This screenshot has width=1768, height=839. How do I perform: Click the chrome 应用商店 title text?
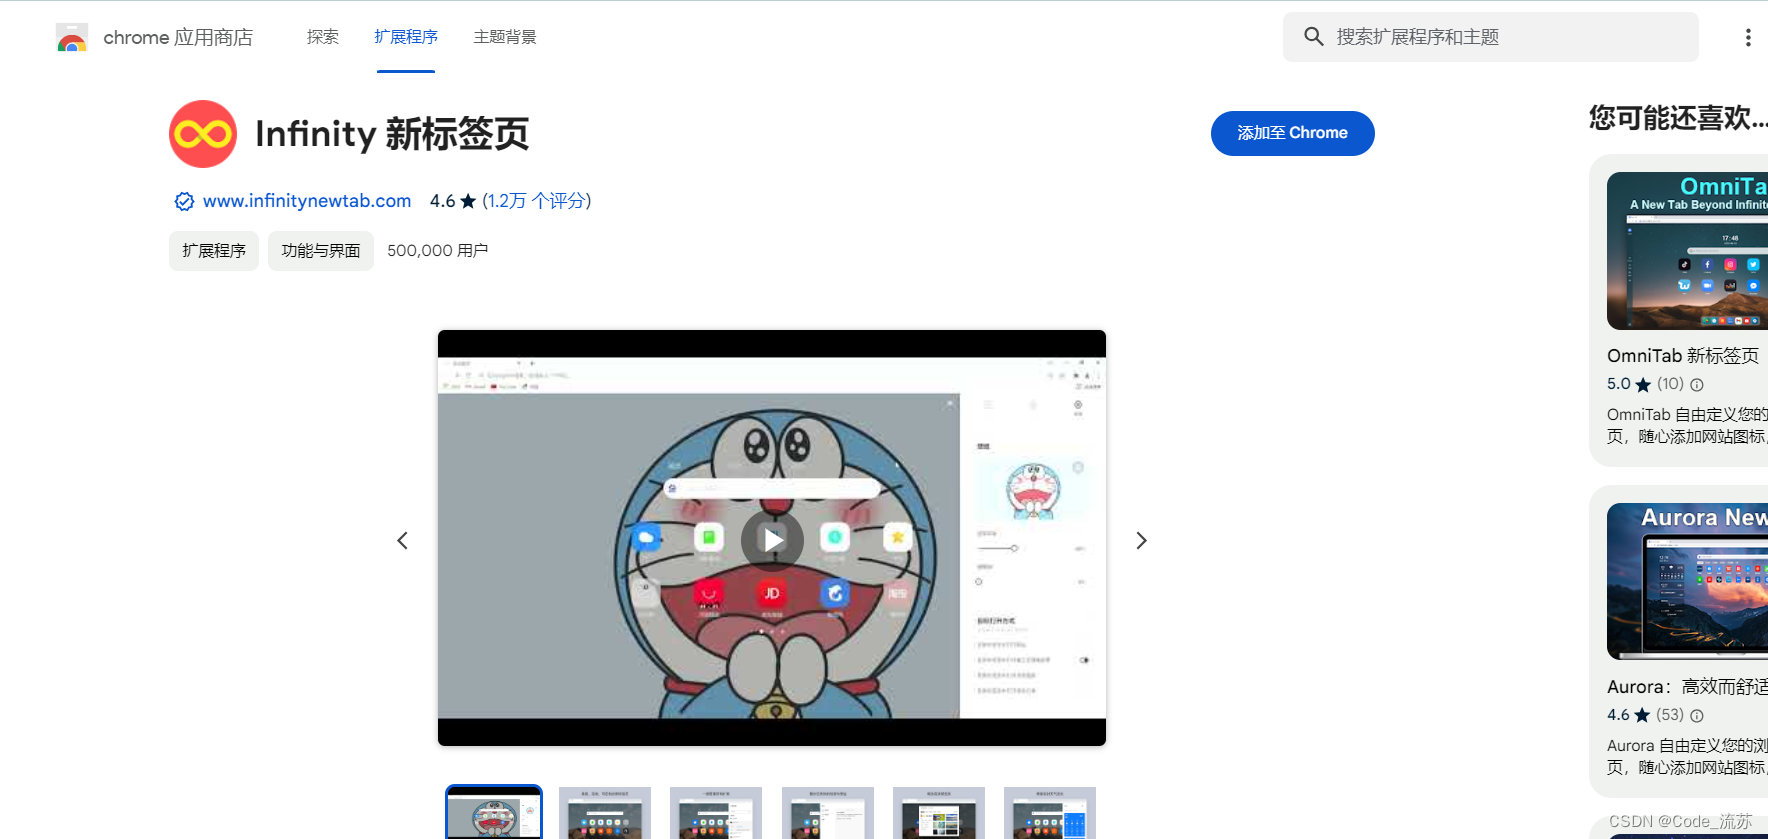click(178, 38)
